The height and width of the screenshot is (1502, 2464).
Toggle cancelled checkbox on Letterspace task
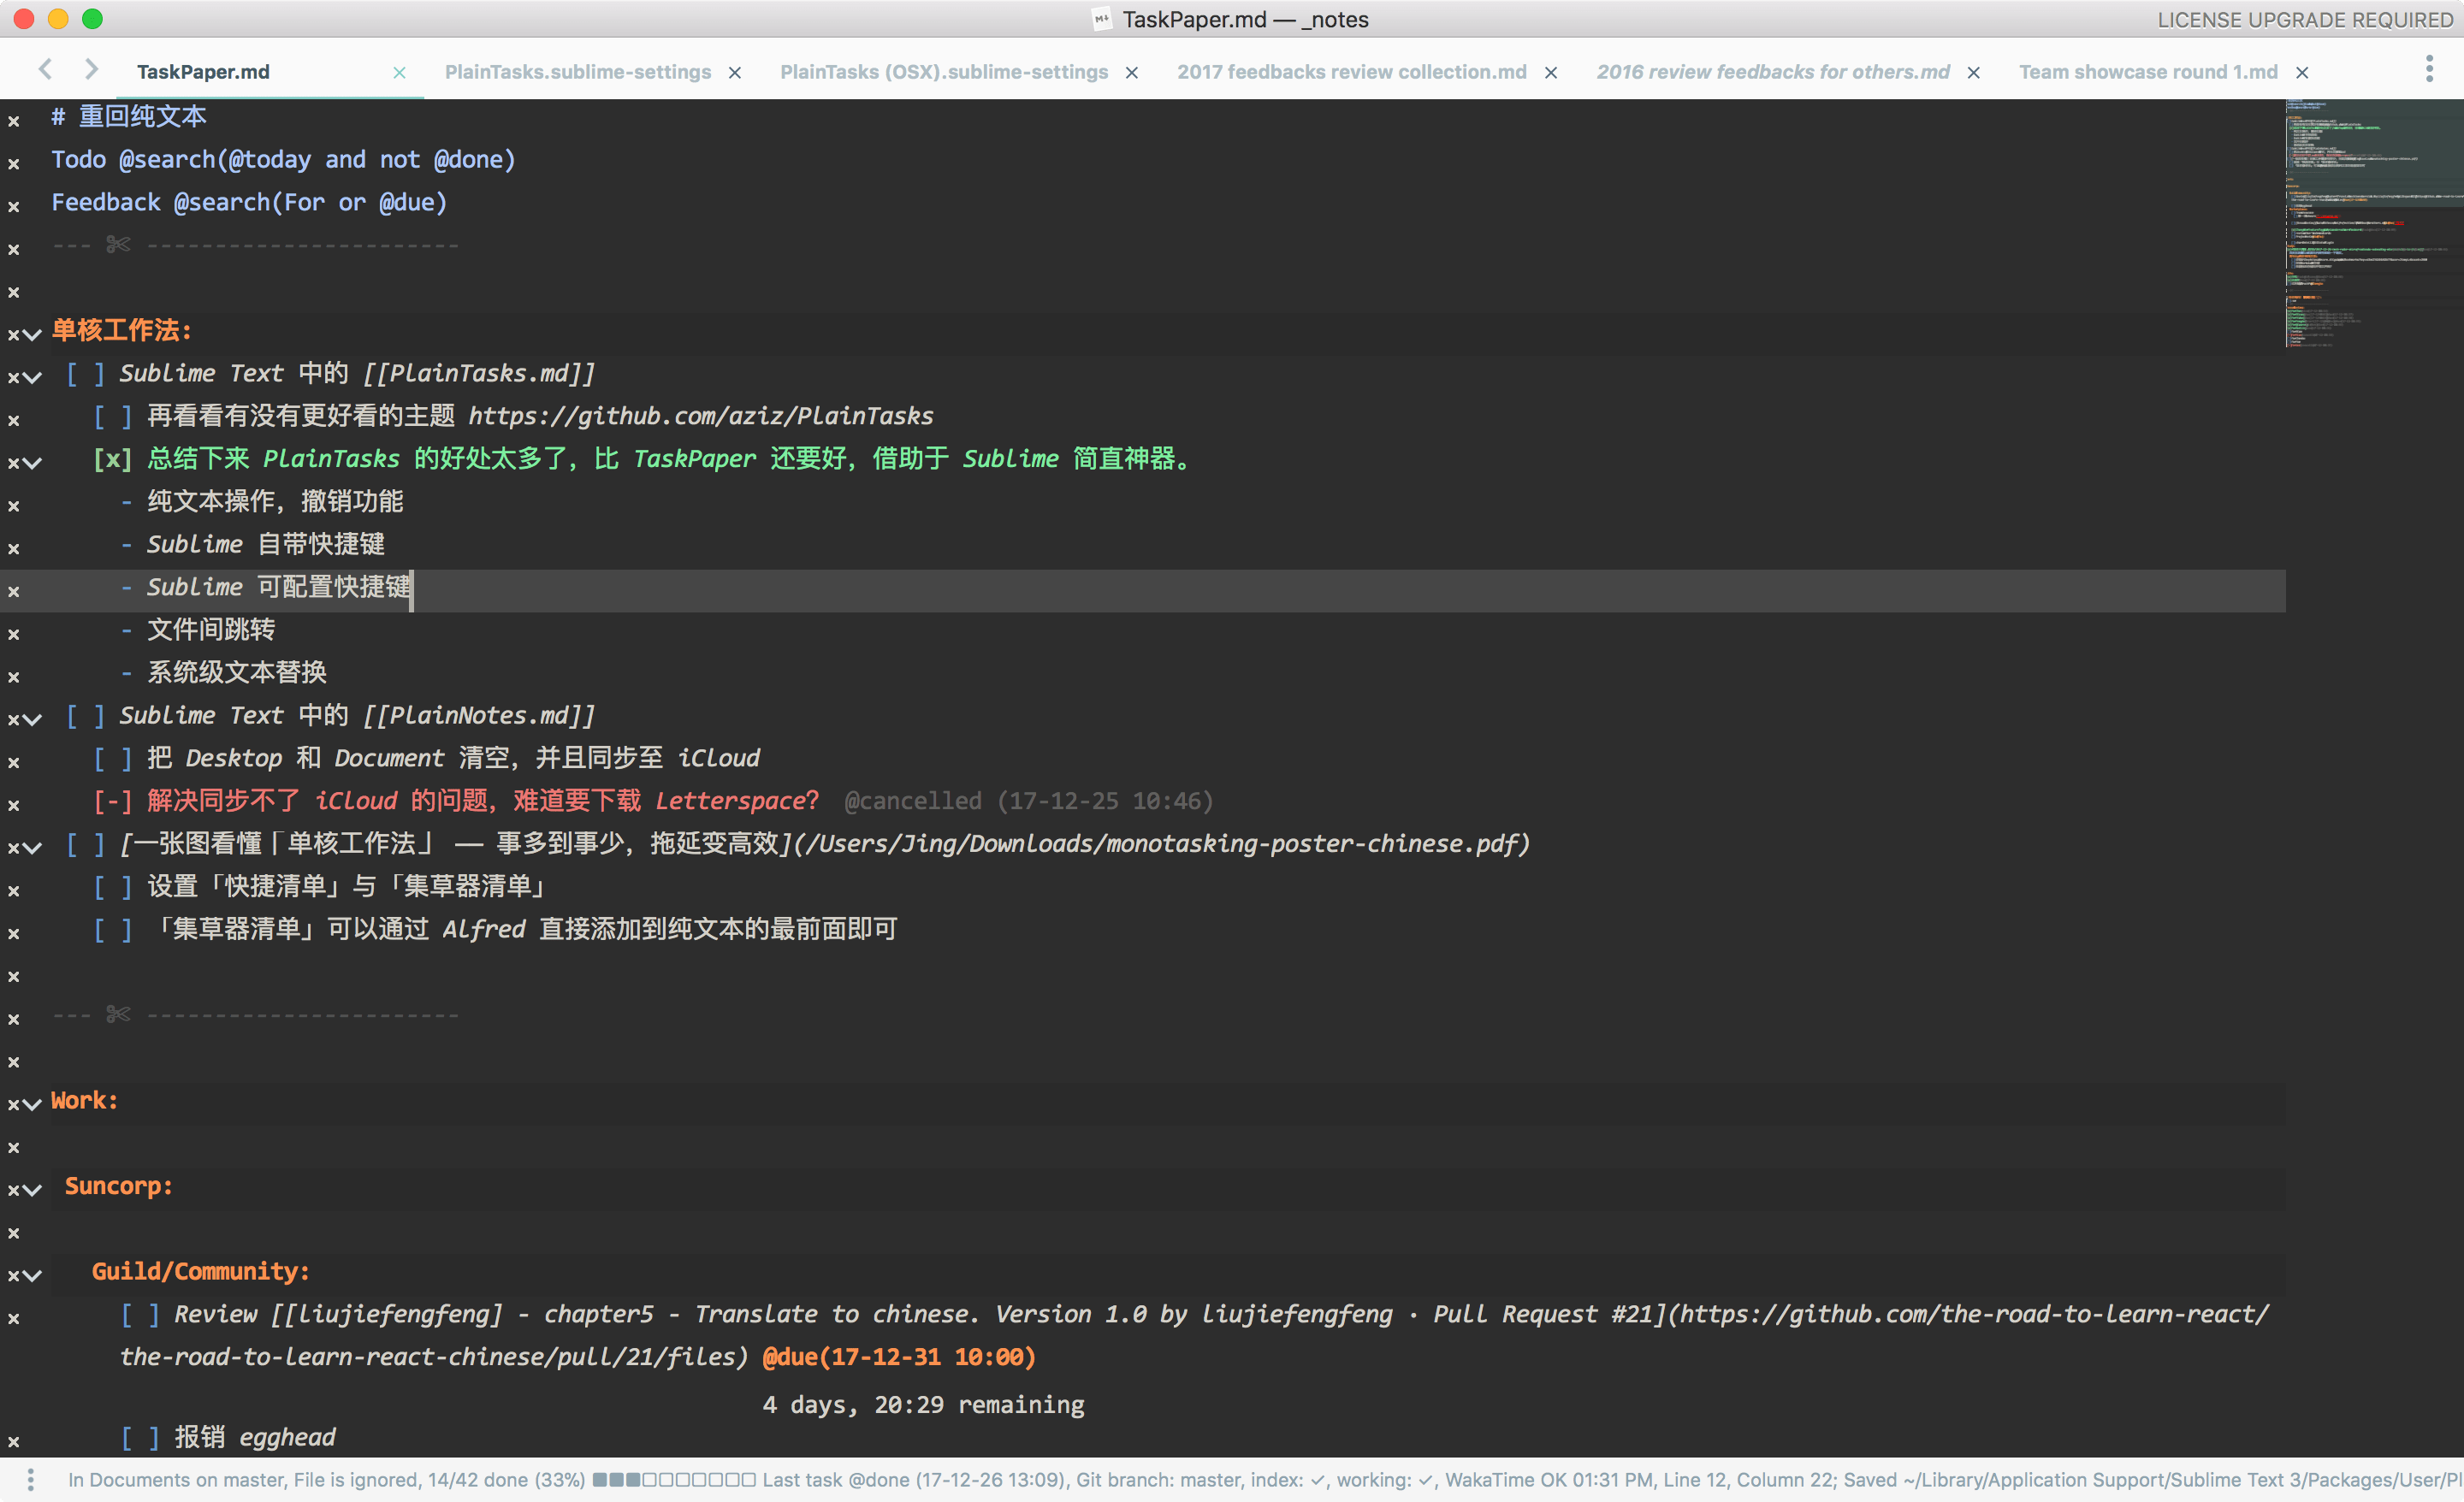tap(112, 802)
